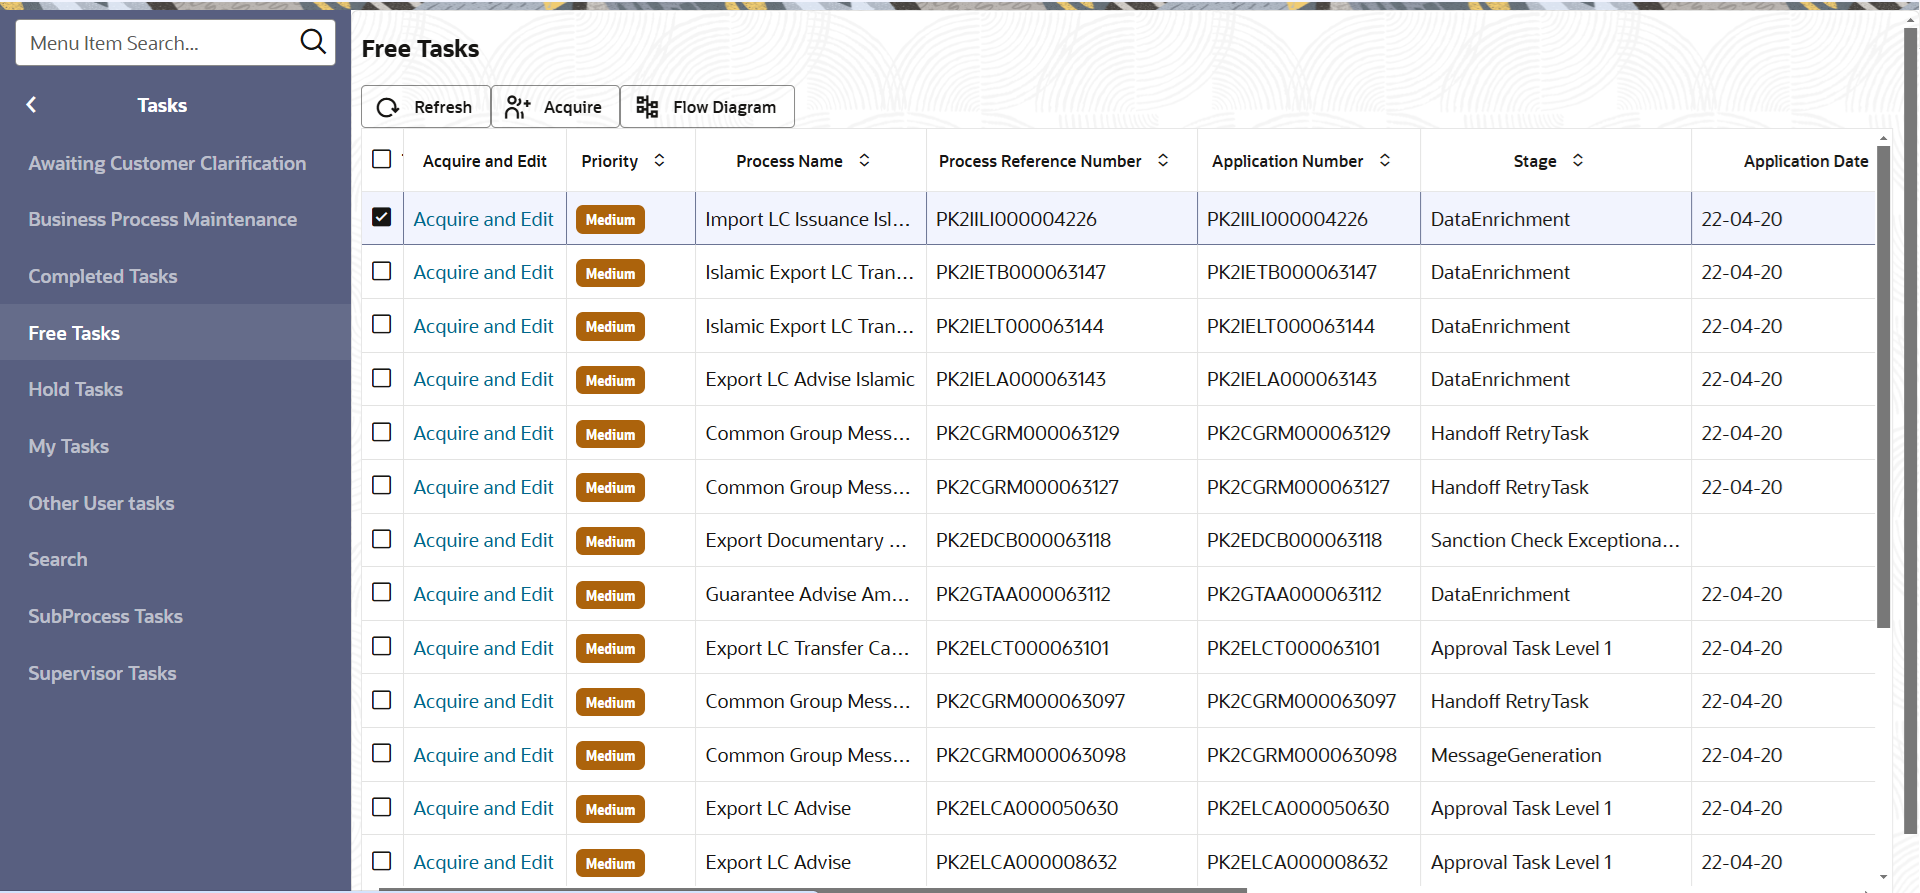Click the Acquire button
Image resolution: width=1920 pixels, height=893 pixels.
click(x=555, y=107)
